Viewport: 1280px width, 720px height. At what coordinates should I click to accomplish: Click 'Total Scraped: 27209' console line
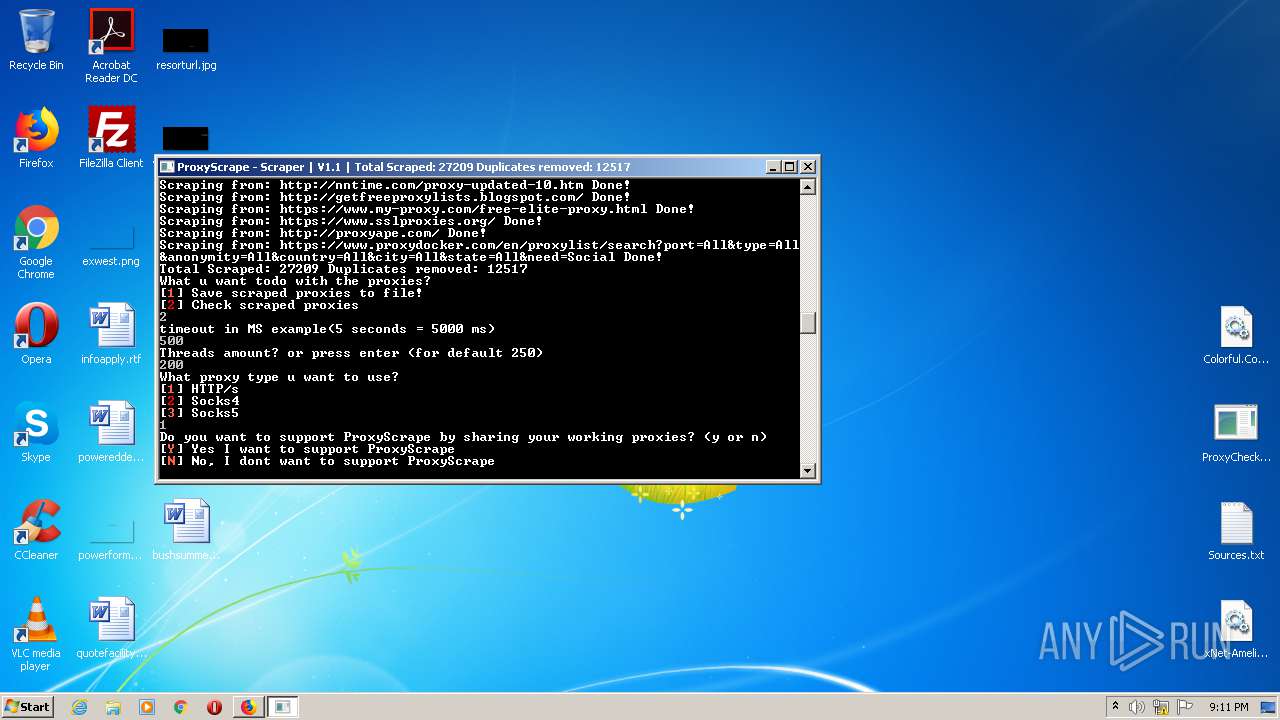pyautogui.click(x=343, y=269)
